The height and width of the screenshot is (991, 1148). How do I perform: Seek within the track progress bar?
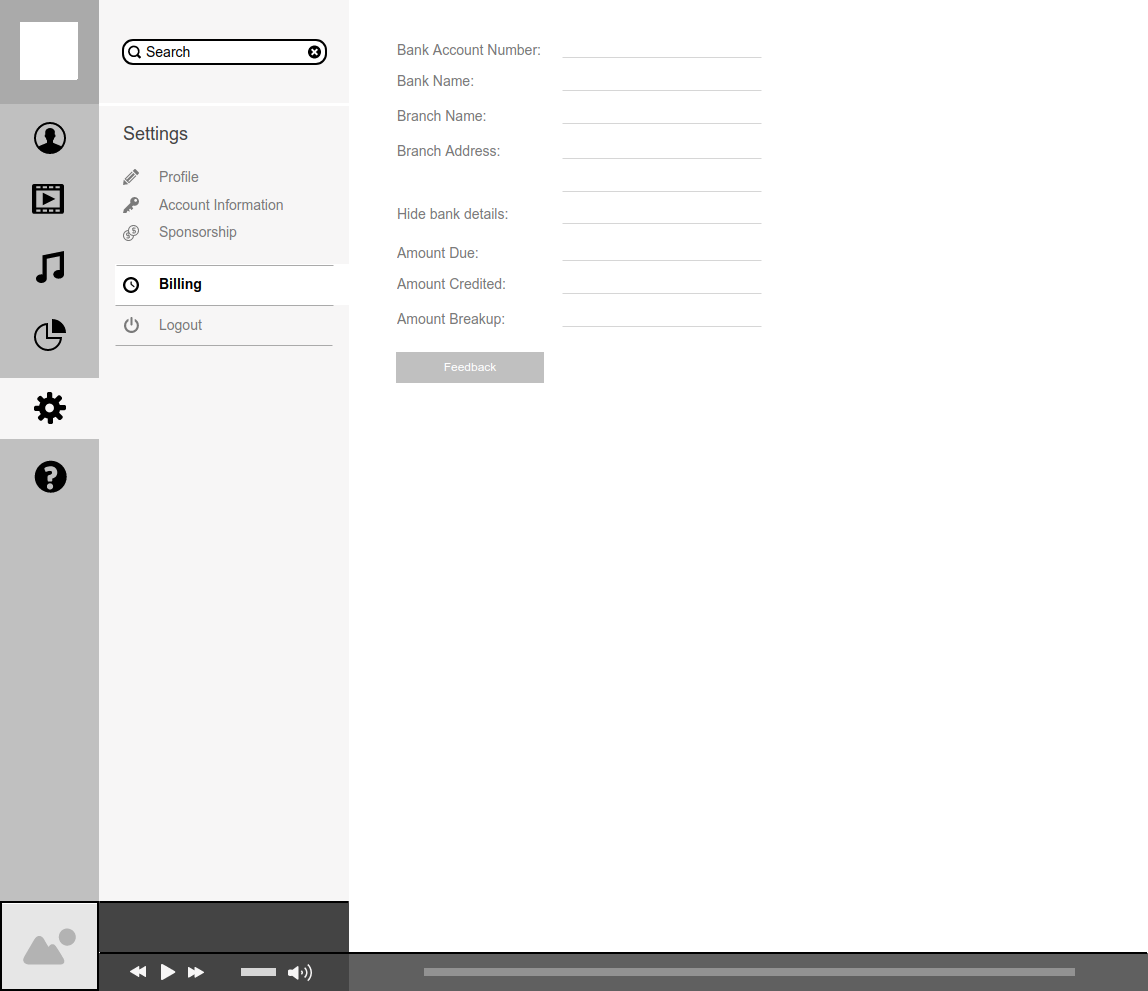749,972
